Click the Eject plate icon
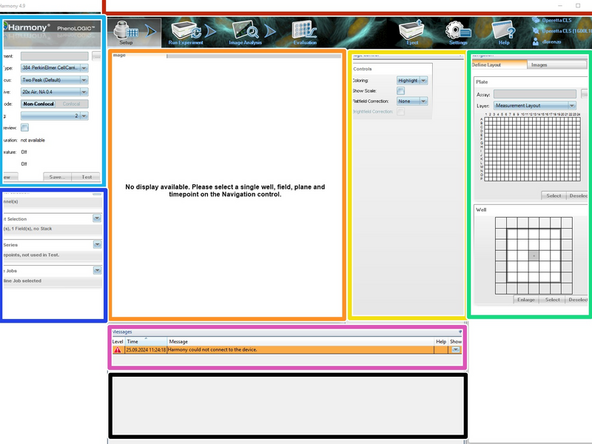The width and height of the screenshot is (592, 444). coord(412,32)
